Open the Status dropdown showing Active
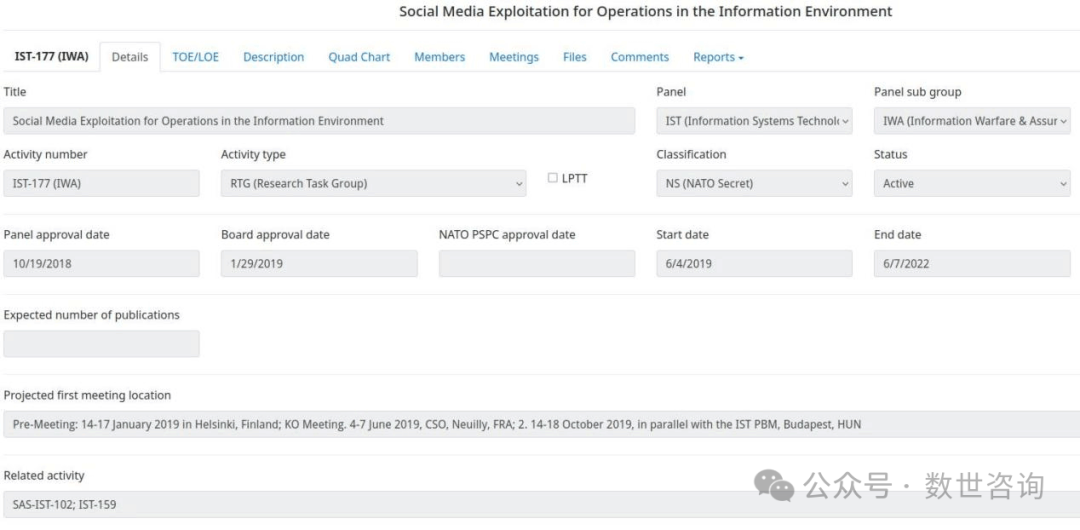The height and width of the screenshot is (530, 1080). click(972, 183)
